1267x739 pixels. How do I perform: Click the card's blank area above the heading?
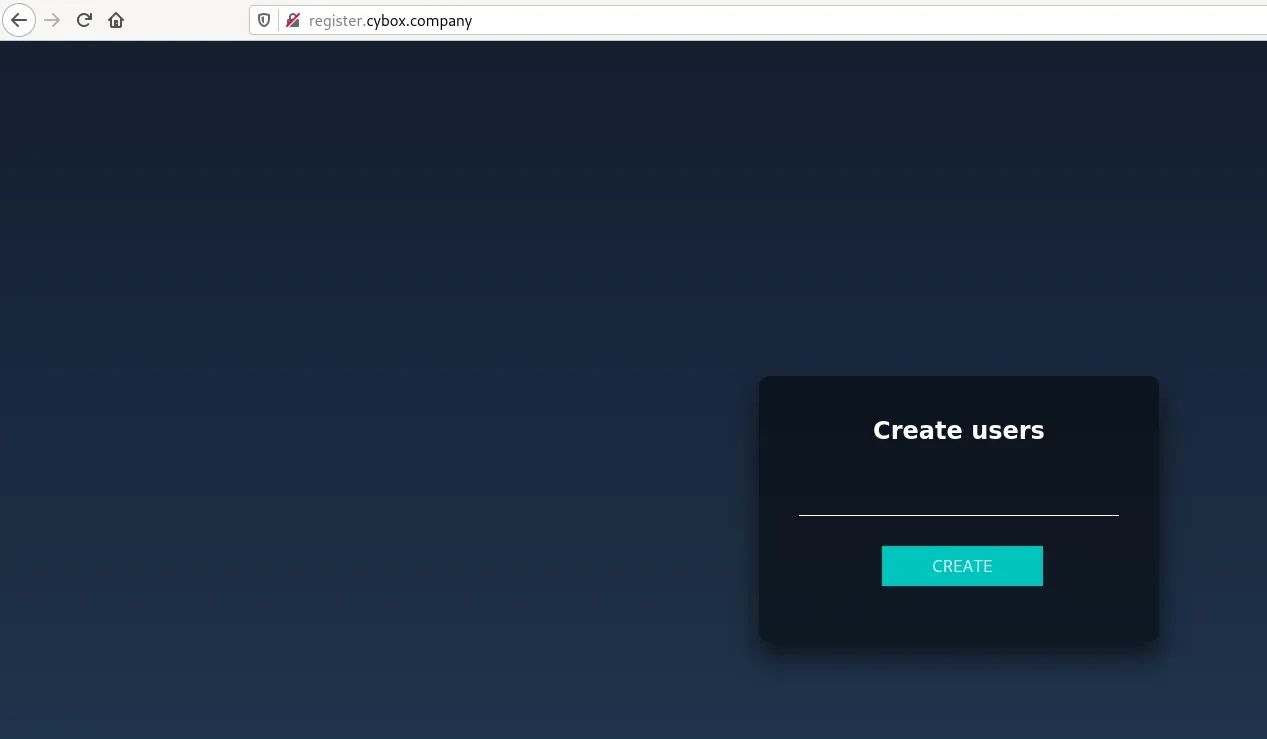pos(958,394)
